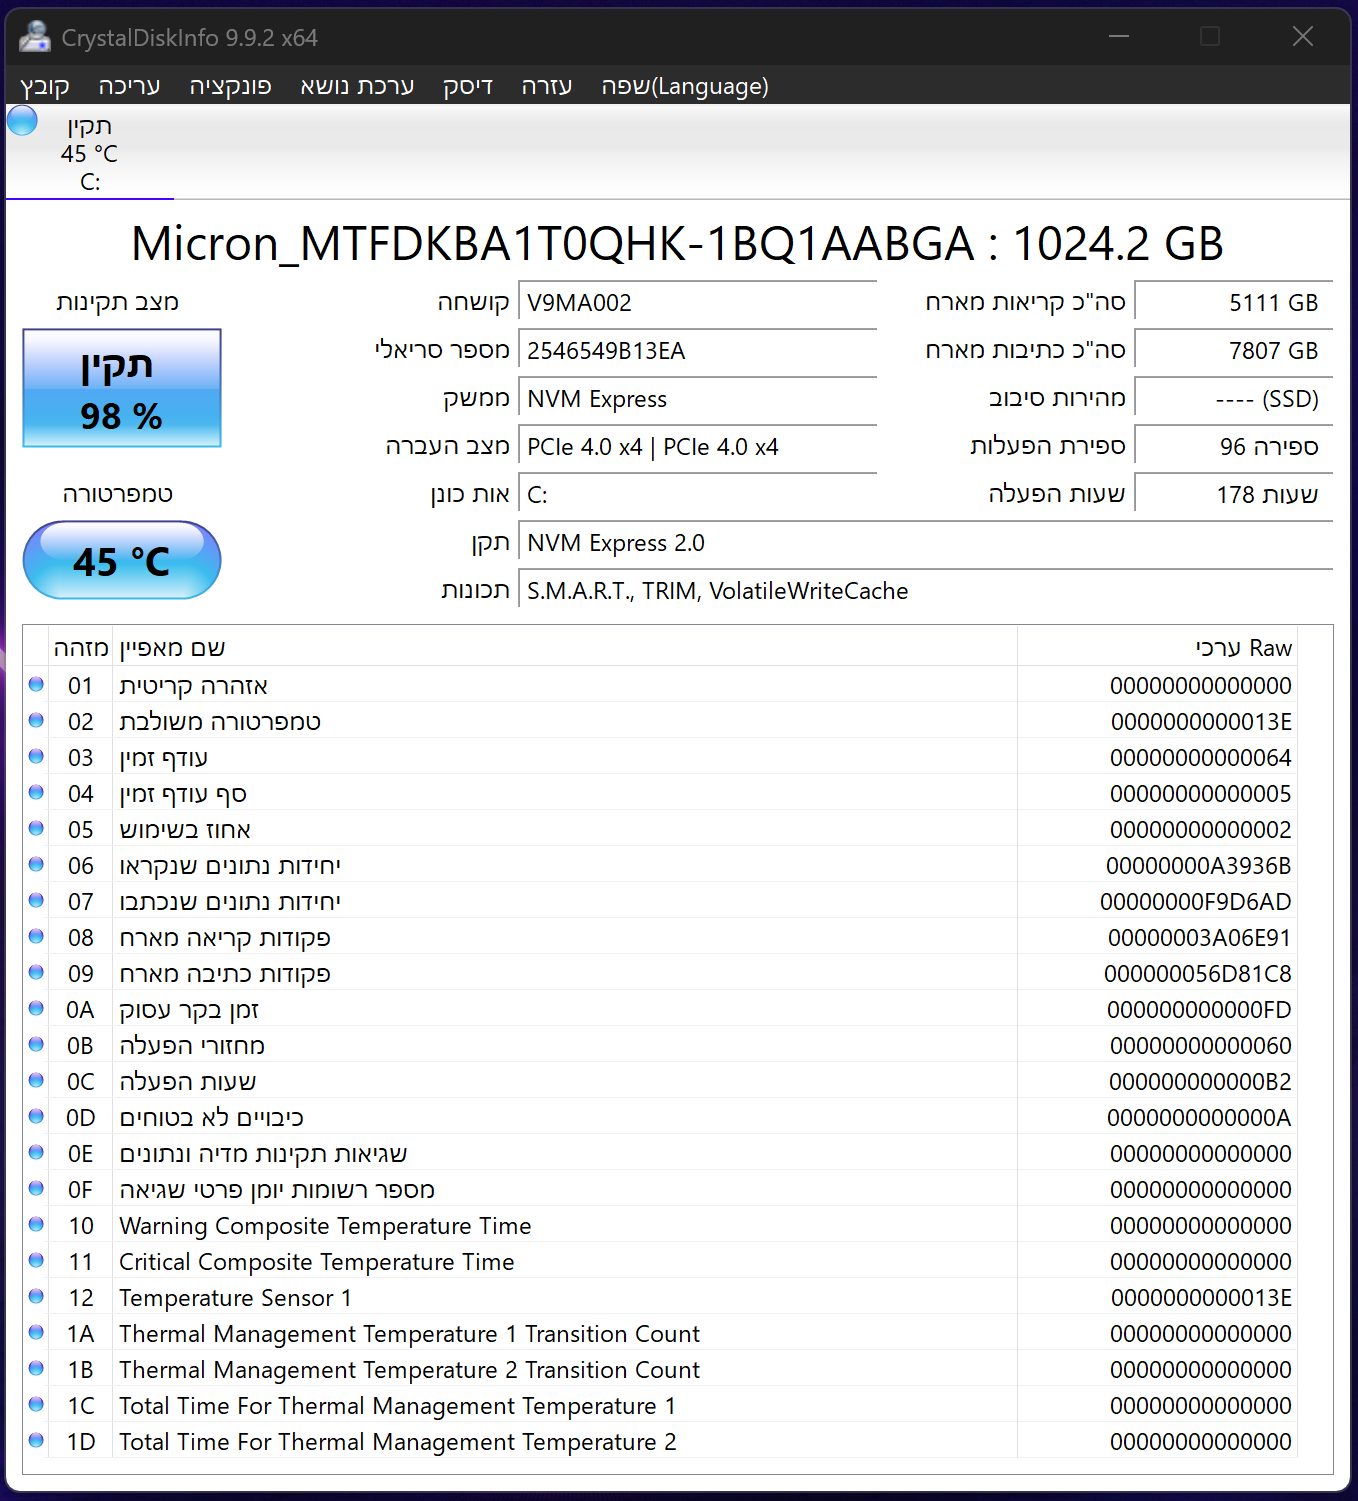
Task: Click status dot for attribute 0B row
Action: 36,1045
